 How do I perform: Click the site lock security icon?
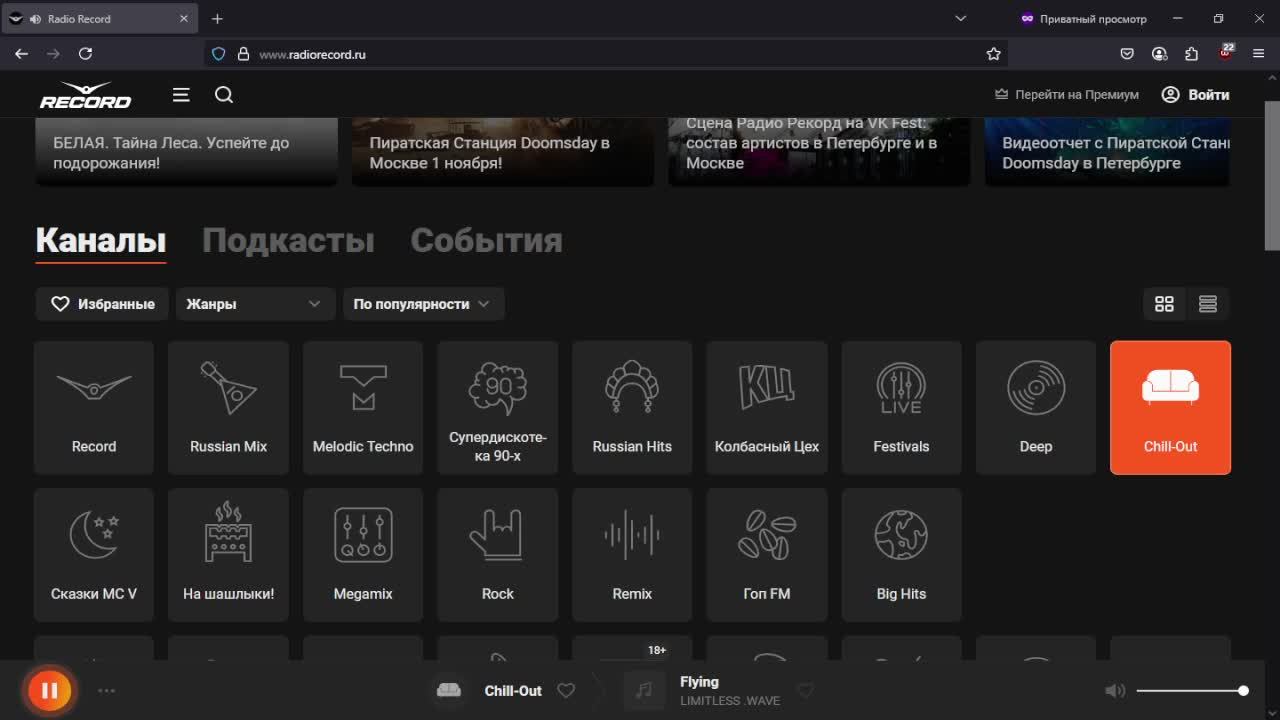[243, 54]
